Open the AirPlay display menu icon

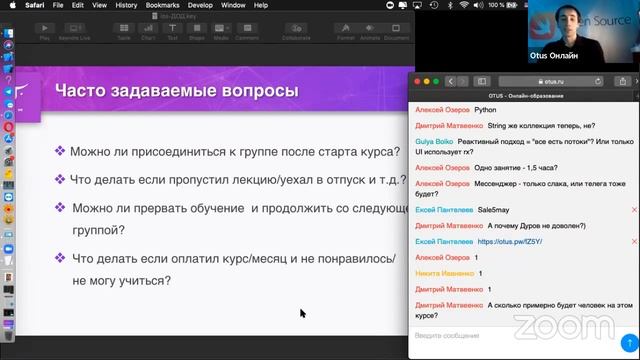[417, 5]
